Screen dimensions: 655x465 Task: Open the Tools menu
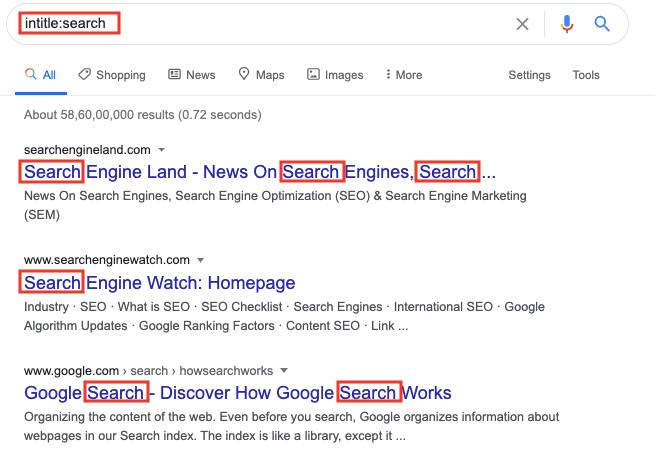586,75
